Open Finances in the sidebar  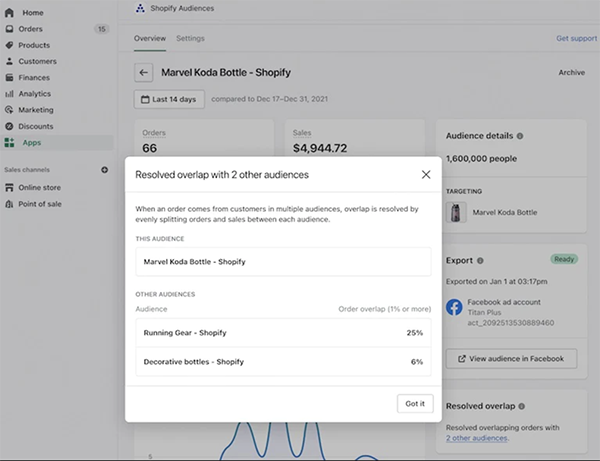(34, 78)
